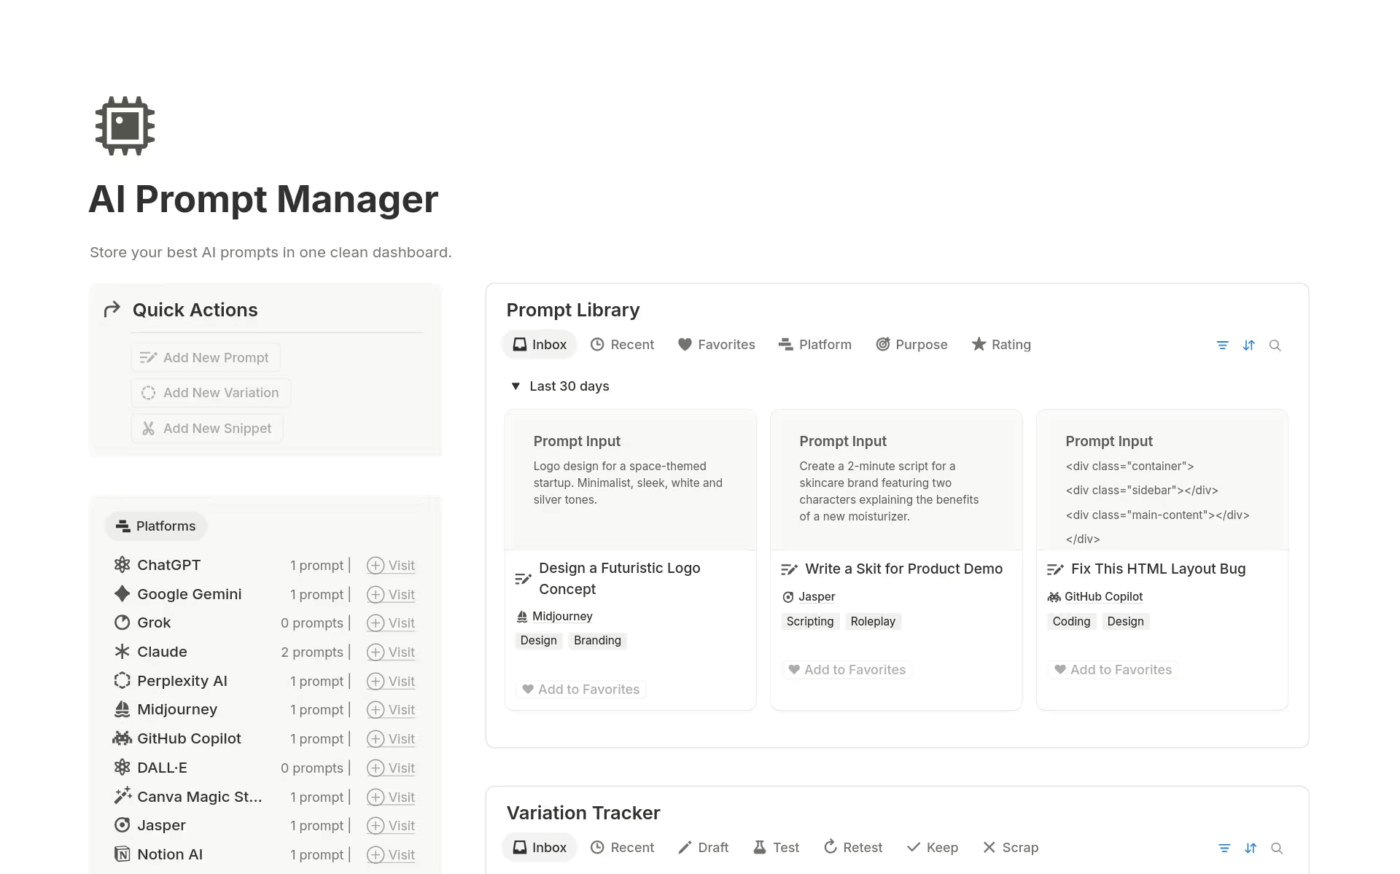This screenshot has width=1400, height=874.
Task: Open the Platforms view selector
Action: pos(156,526)
